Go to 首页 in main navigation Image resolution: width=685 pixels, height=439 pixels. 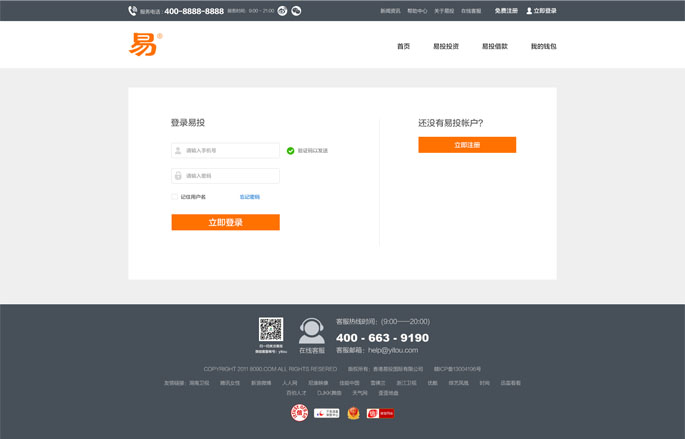404,46
